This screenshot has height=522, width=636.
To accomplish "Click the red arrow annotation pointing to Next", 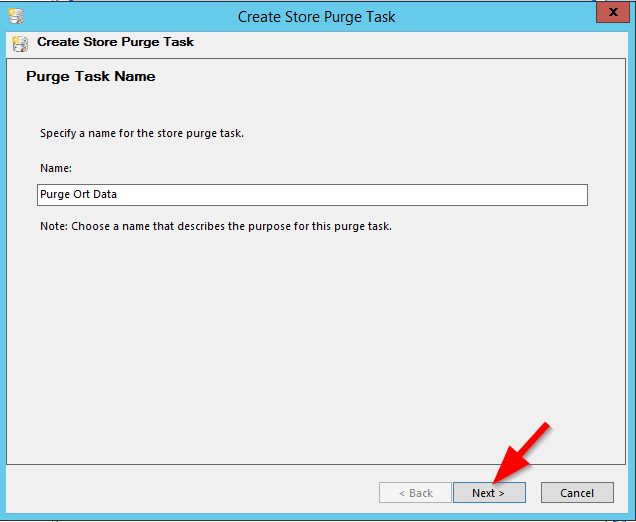I will coord(521,453).
